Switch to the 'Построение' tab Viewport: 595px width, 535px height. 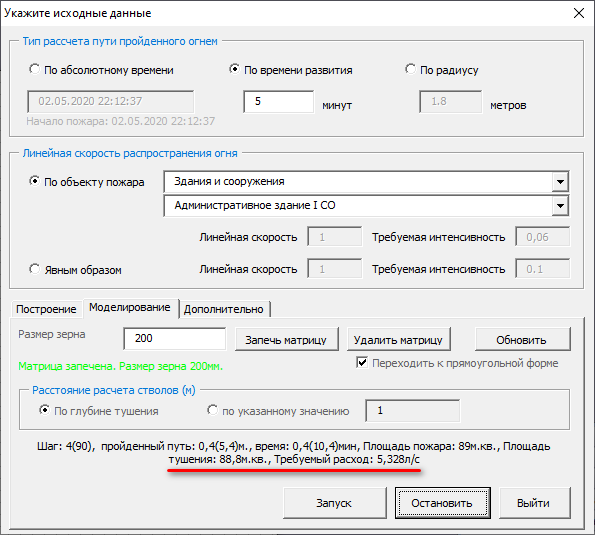click(46, 309)
